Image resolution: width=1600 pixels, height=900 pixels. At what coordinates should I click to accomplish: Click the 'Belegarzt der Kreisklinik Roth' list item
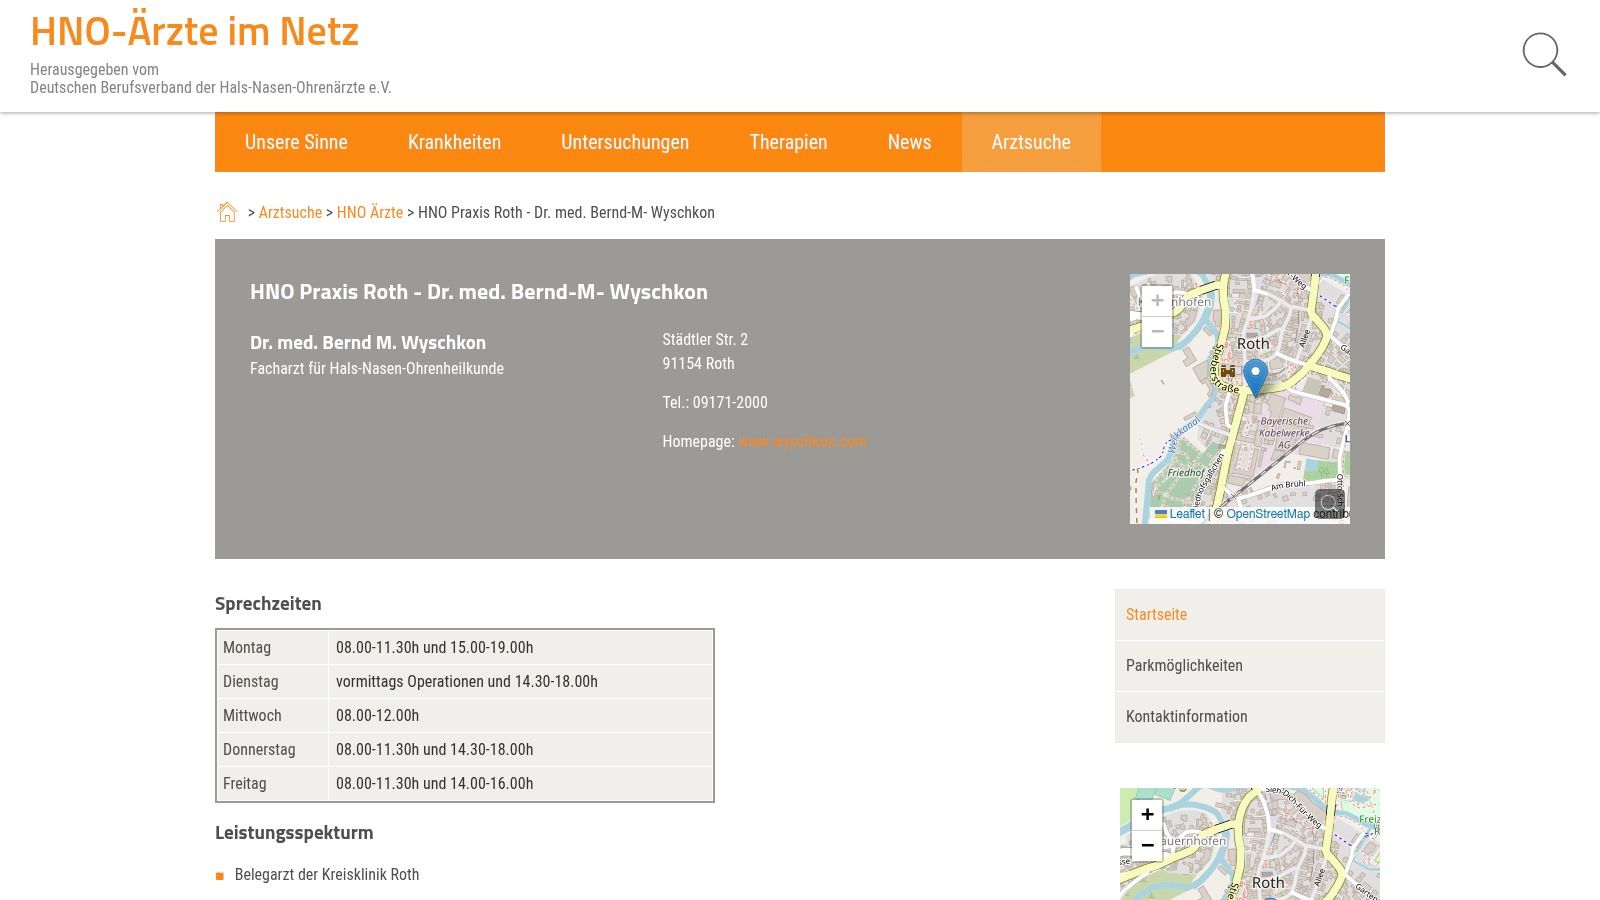pos(327,874)
